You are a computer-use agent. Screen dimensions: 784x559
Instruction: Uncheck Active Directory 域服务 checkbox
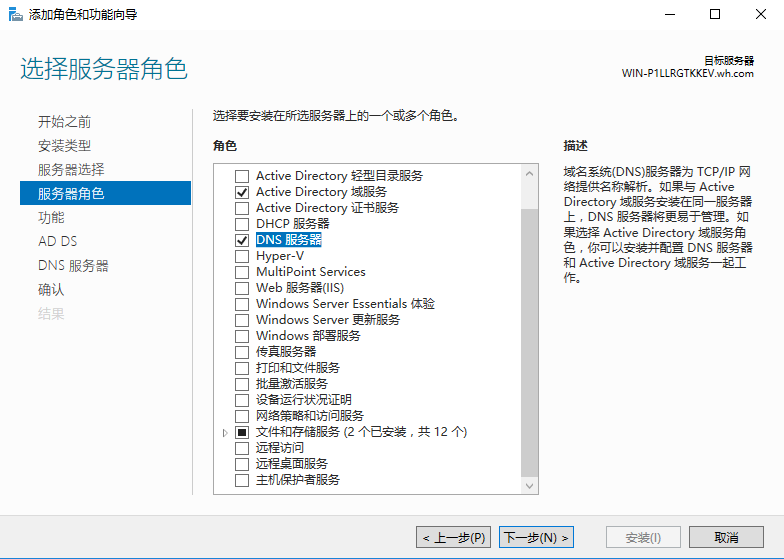241,192
